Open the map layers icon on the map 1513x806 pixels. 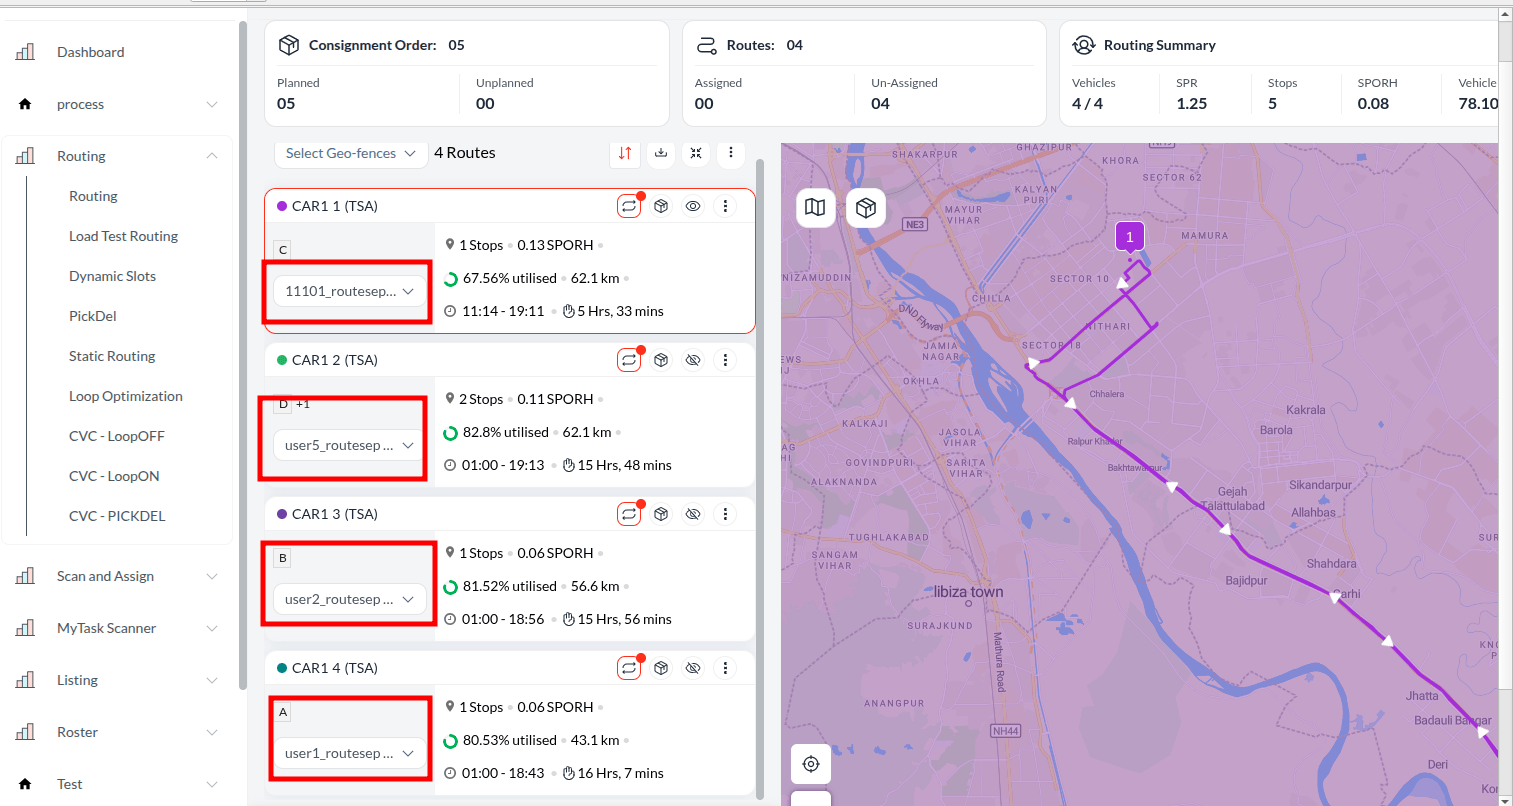coord(815,207)
